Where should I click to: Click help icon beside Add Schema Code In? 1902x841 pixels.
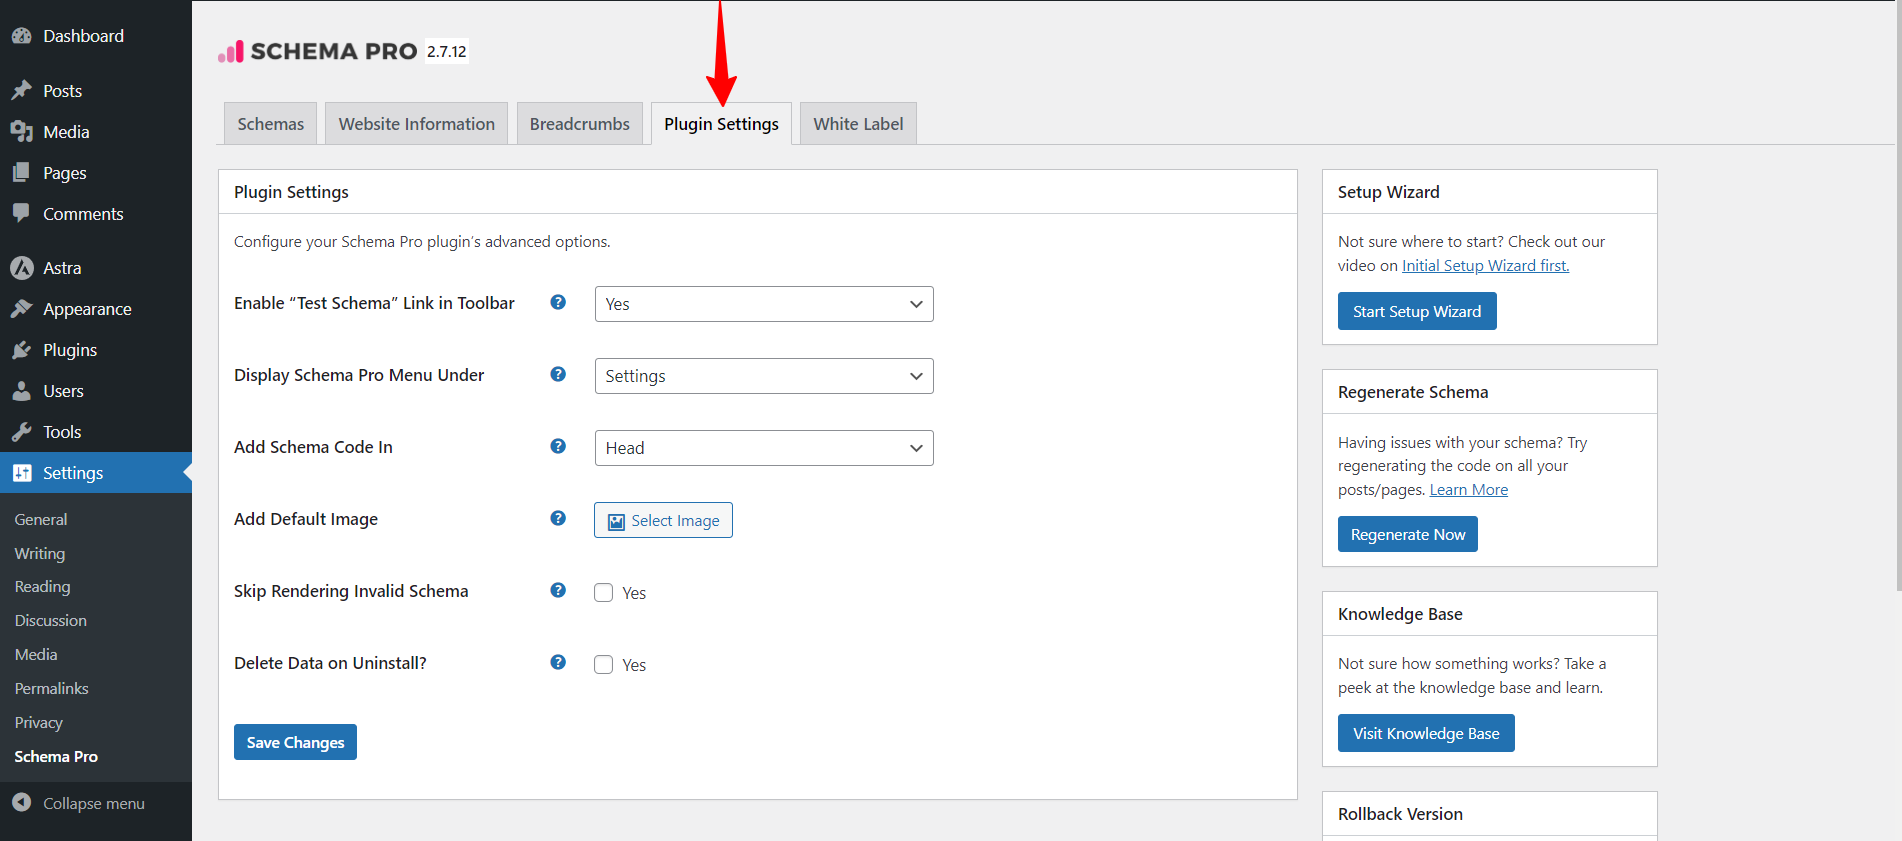pyautogui.click(x=558, y=446)
